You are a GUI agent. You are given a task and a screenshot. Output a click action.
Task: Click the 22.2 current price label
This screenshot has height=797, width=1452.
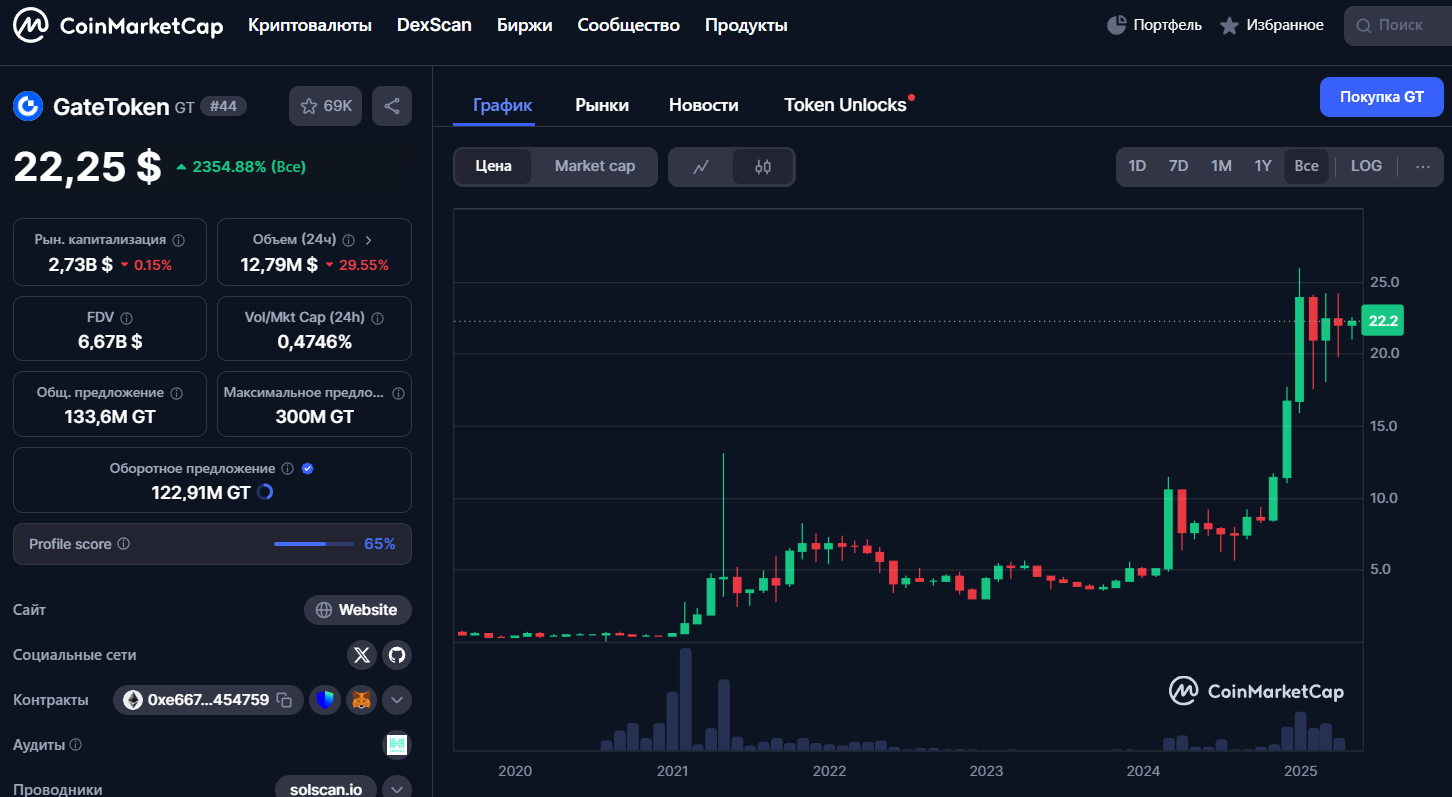(1383, 321)
